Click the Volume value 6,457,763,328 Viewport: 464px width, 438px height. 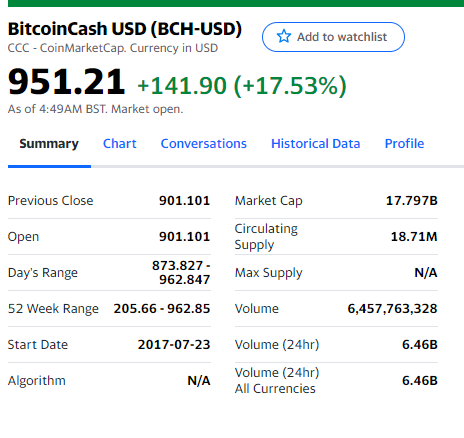pyautogui.click(x=392, y=309)
